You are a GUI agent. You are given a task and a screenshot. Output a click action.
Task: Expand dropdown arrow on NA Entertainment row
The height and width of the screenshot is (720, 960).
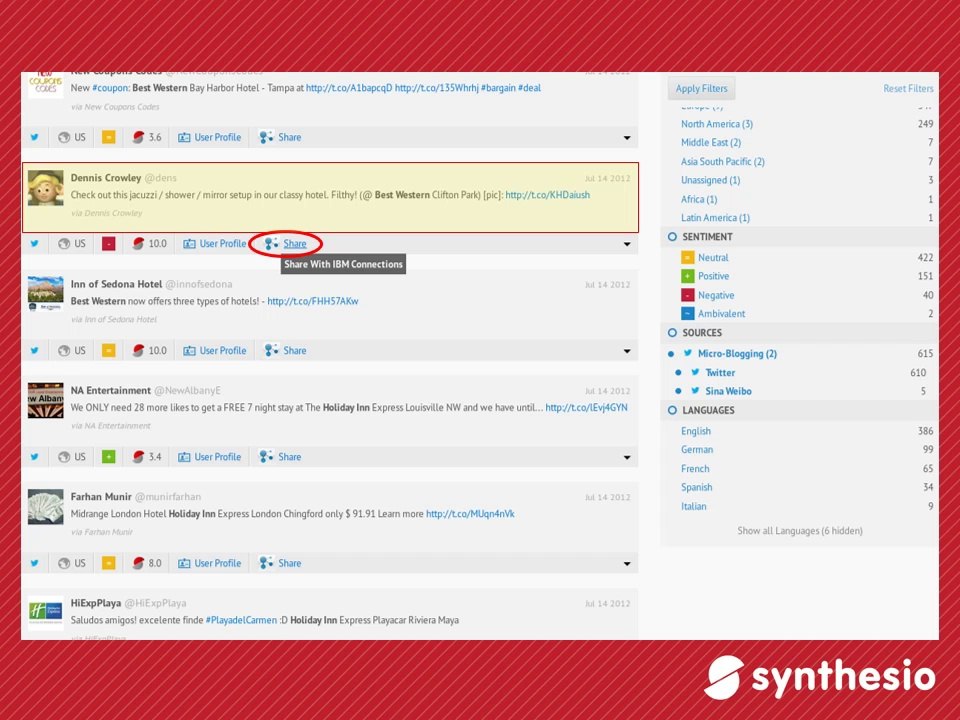coord(627,457)
